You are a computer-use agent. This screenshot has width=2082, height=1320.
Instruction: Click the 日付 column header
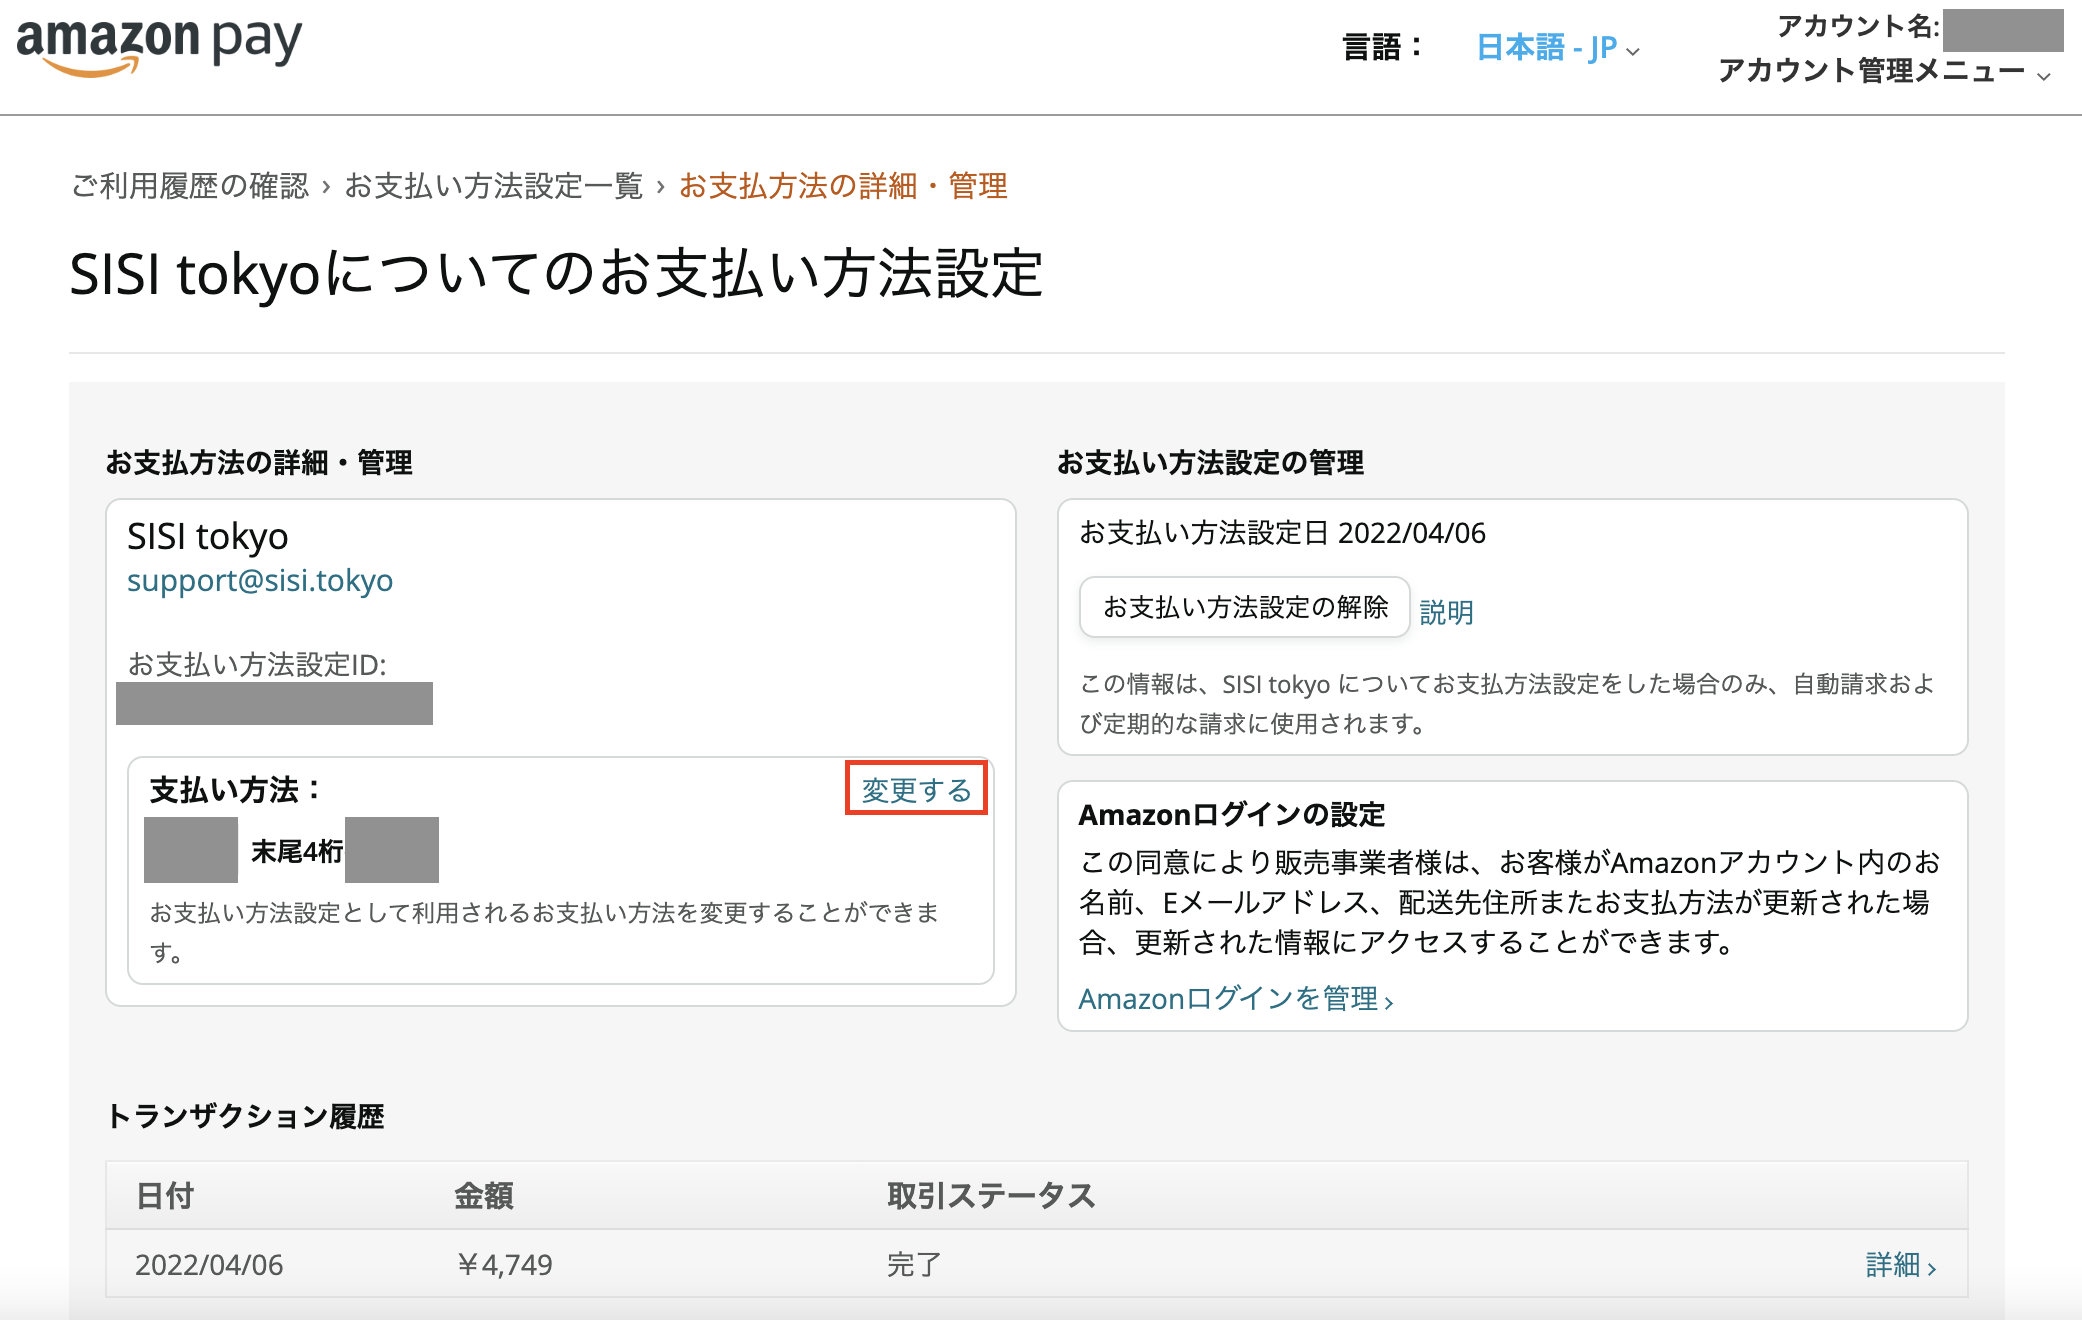click(x=165, y=1196)
